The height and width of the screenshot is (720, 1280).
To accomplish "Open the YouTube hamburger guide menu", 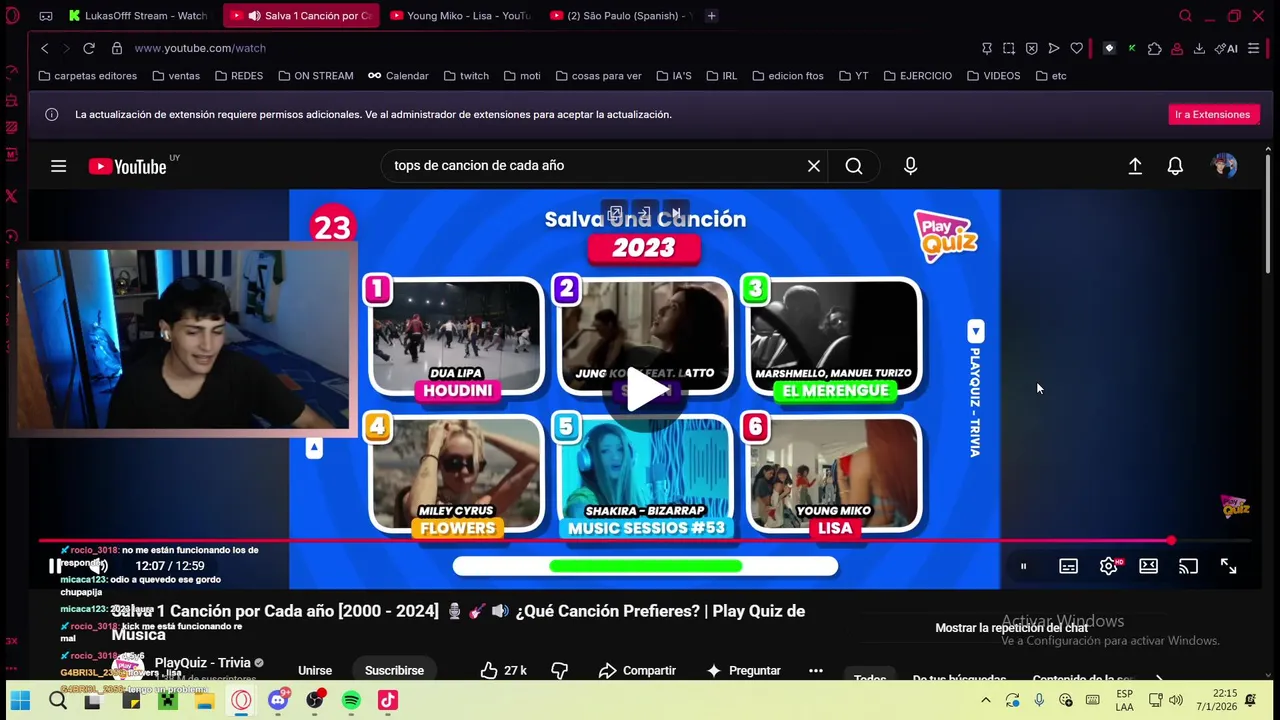I will tap(58, 166).
